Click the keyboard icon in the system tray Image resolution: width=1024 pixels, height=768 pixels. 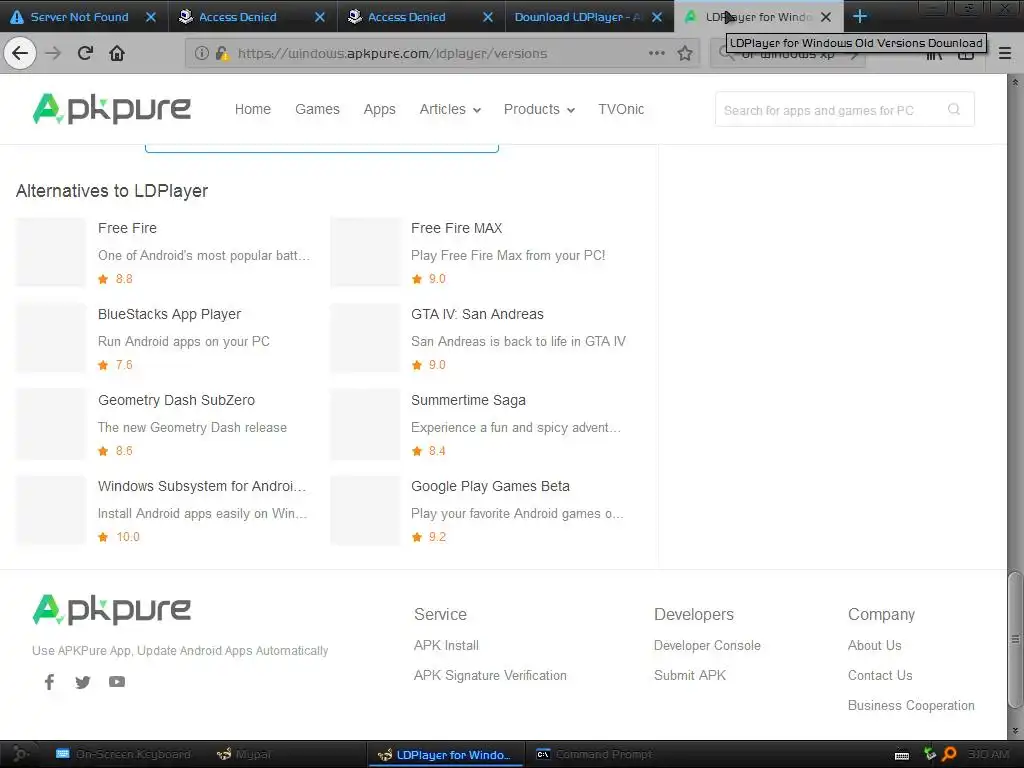902,755
